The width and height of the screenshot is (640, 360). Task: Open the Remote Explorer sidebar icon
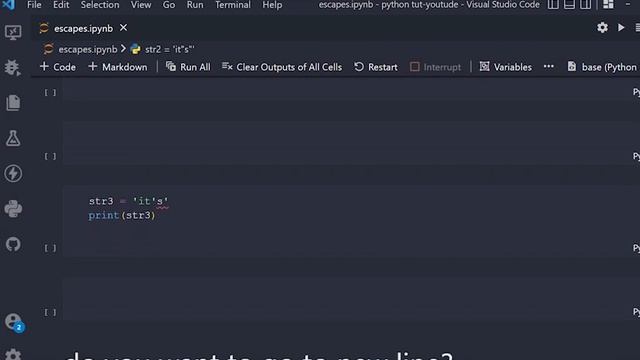click(13, 32)
